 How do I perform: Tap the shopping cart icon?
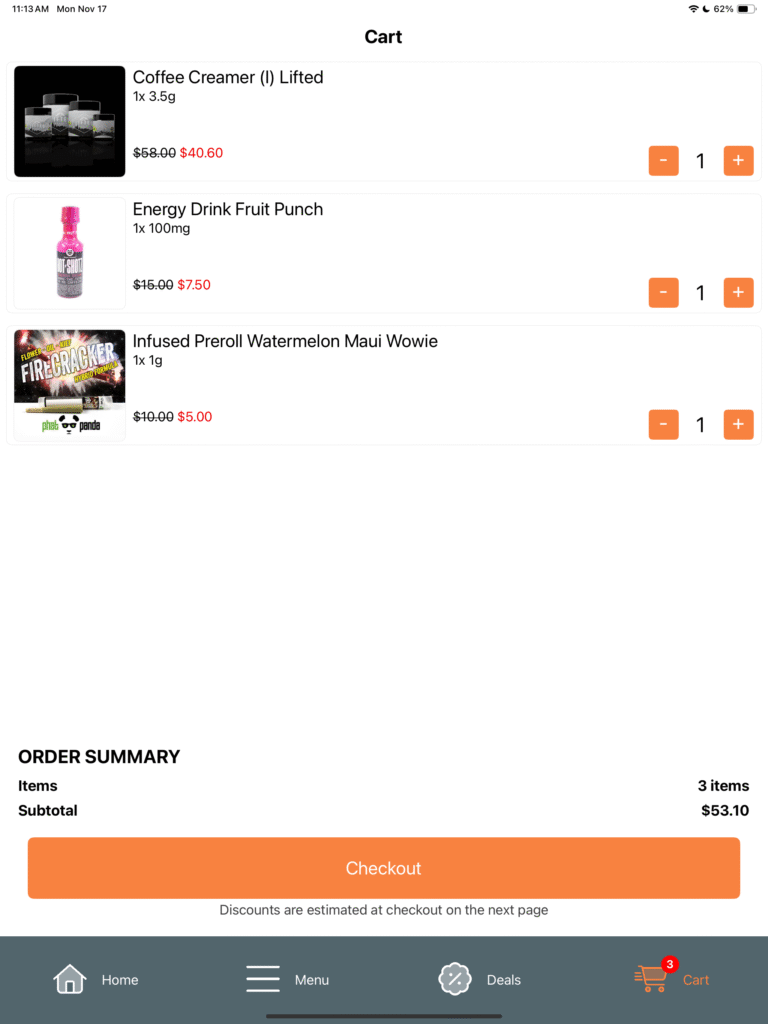click(651, 979)
